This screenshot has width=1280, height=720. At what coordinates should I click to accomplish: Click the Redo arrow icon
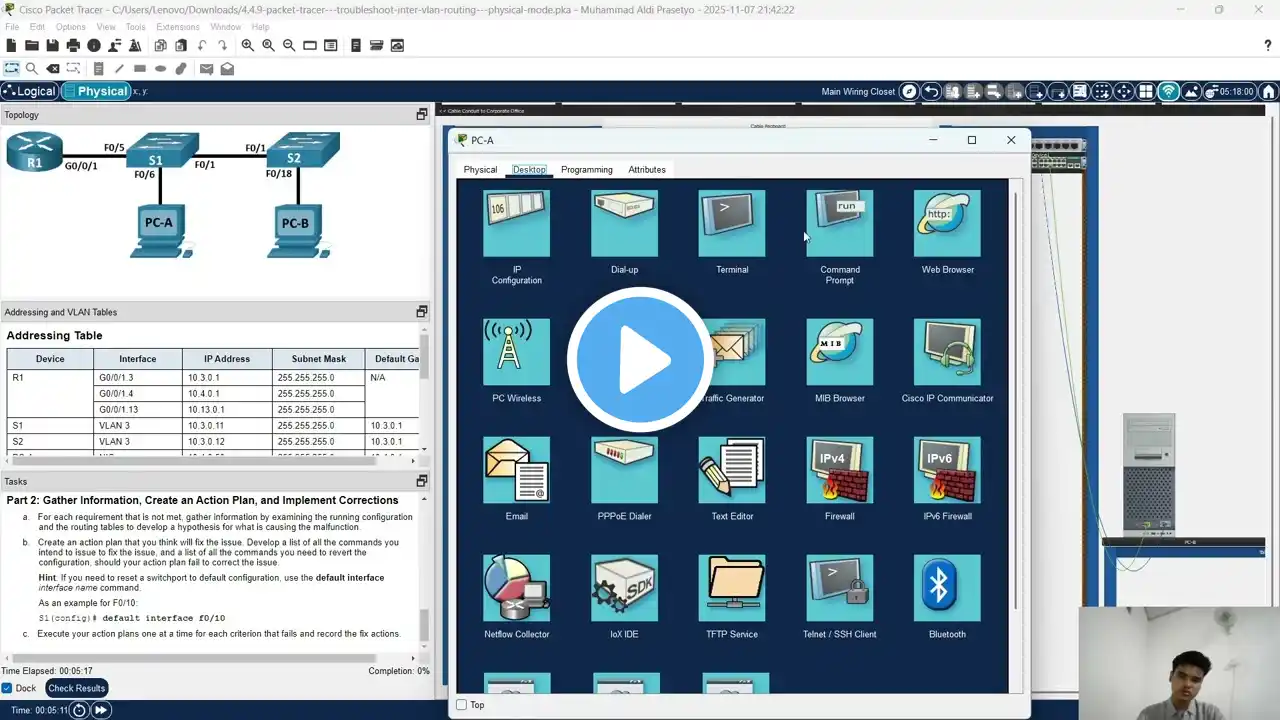[x=223, y=45]
